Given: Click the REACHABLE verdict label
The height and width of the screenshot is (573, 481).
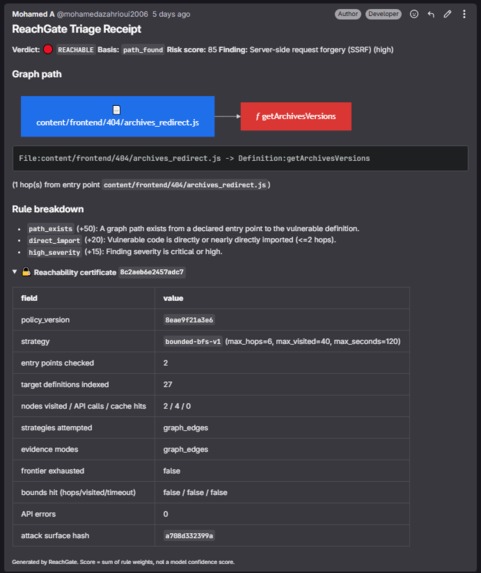Looking at the screenshot, I should (76, 50).
